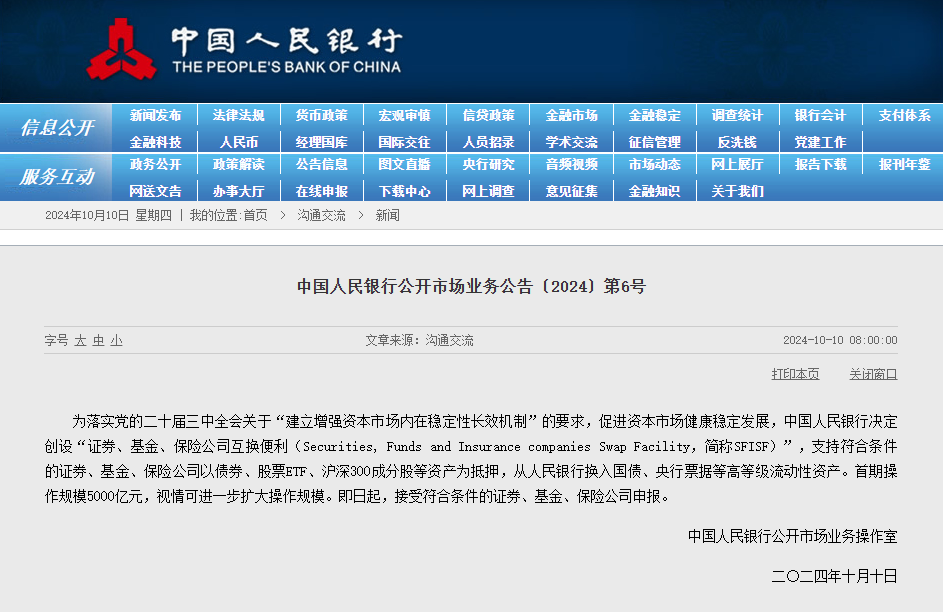Click 打印本页 to print this page
Screen dimensions: 943x612
tap(795, 373)
